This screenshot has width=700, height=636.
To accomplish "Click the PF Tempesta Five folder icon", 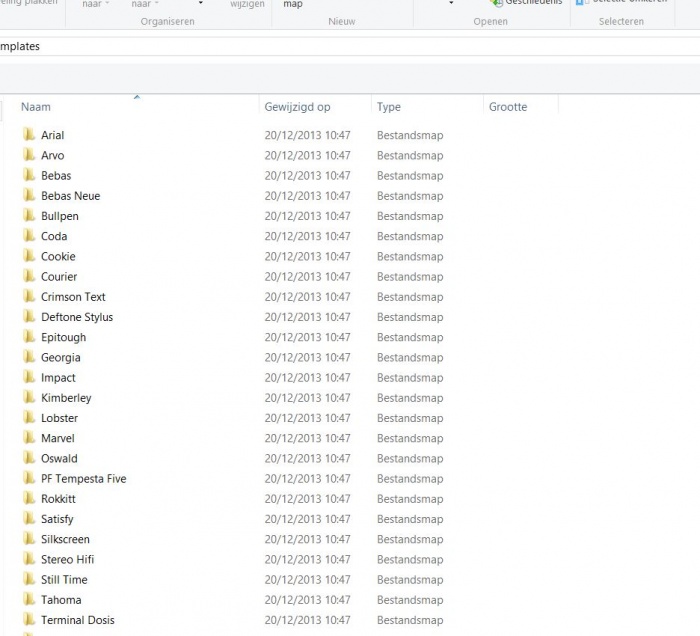I will point(29,478).
